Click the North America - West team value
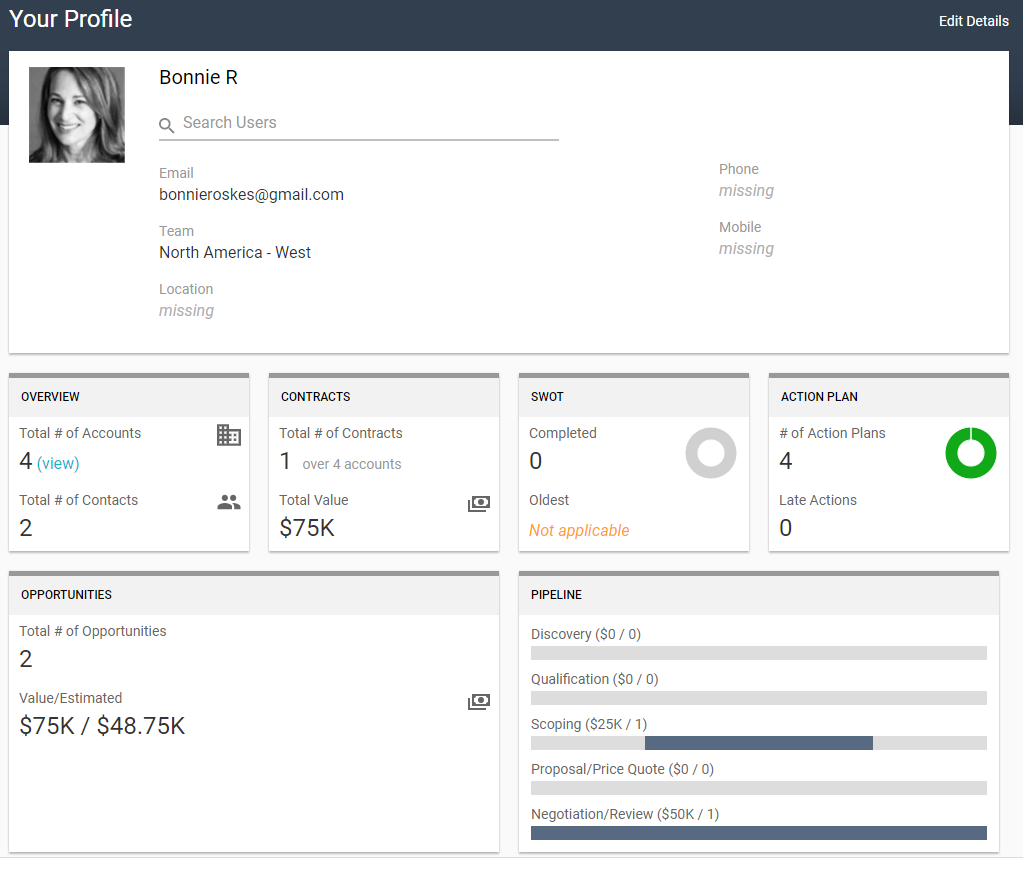Viewport: 1023px width, 871px height. pos(235,253)
